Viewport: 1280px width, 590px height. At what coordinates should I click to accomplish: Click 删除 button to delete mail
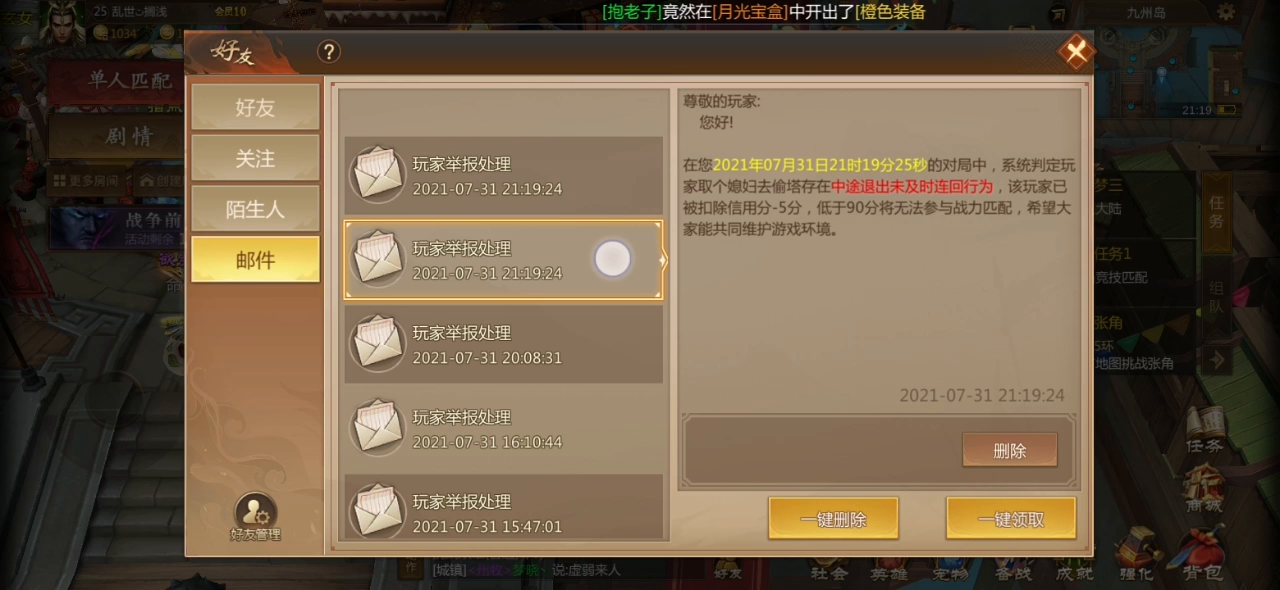click(x=1010, y=450)
